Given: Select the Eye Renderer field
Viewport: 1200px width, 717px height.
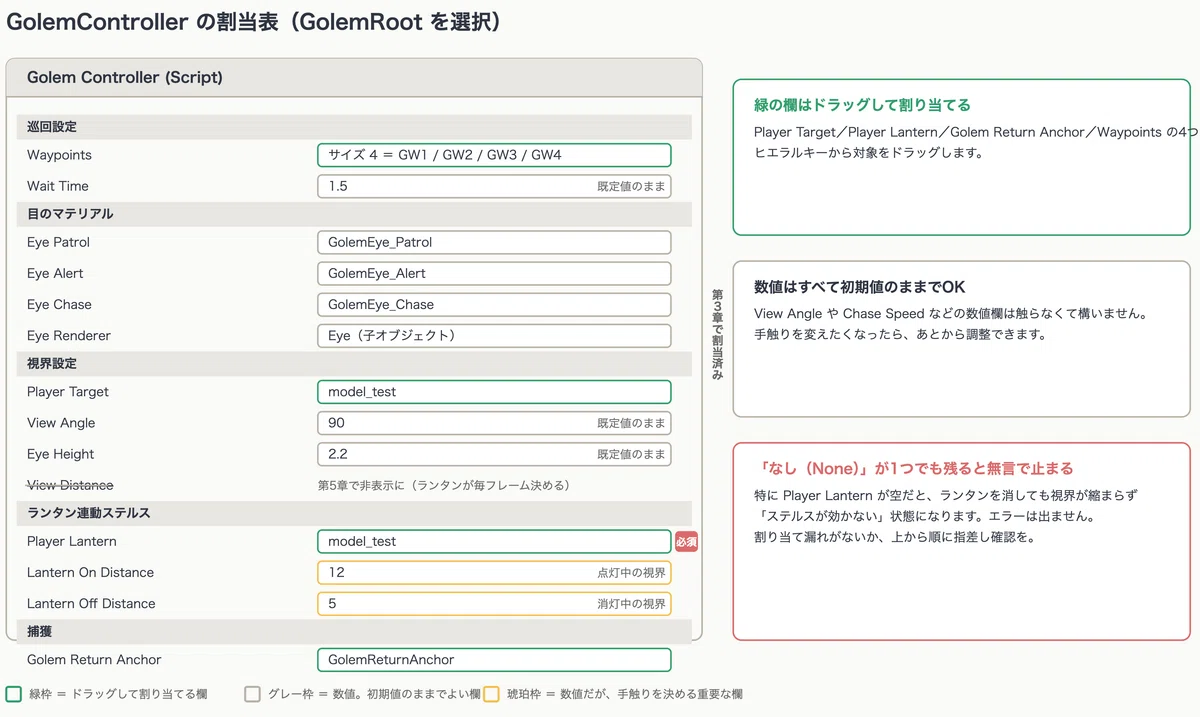Looking at the screenshot, I should tap(494, 336).
